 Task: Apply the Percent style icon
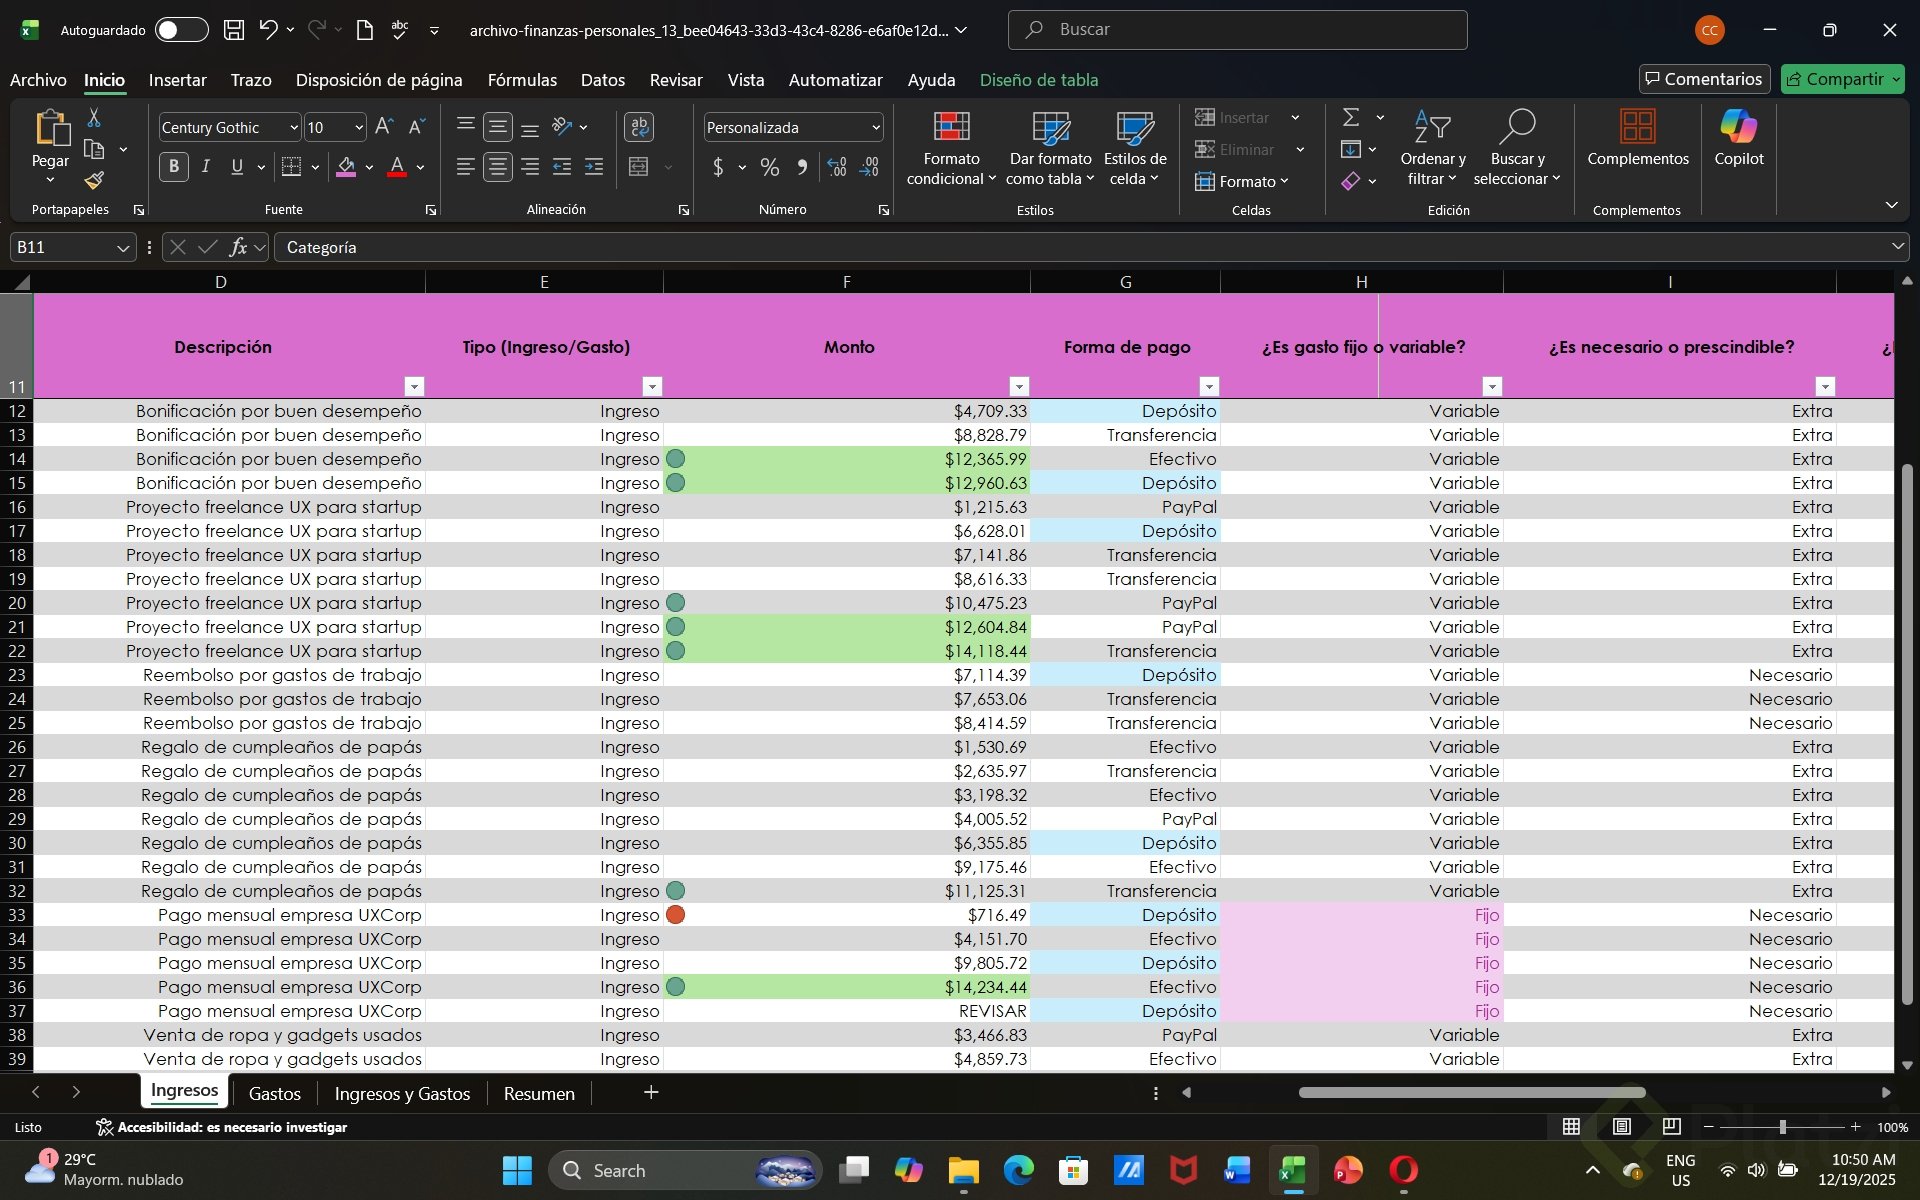769,167
